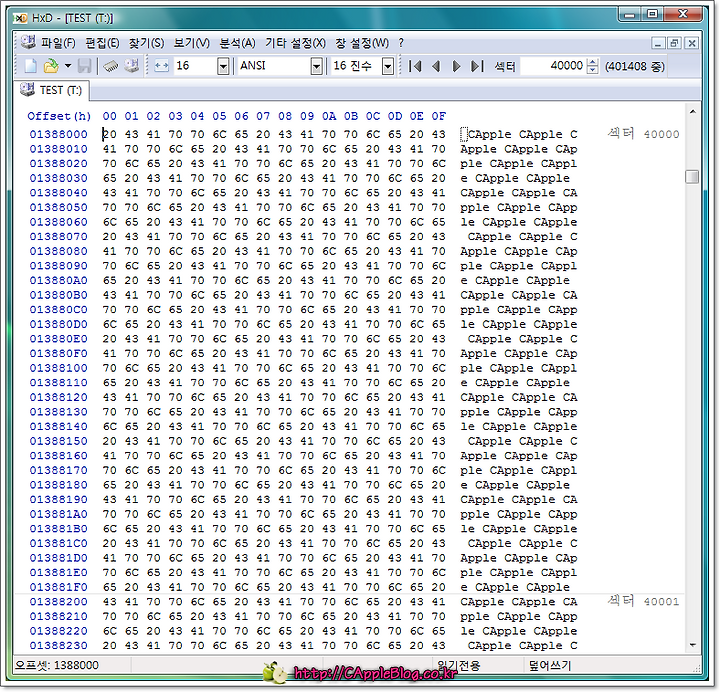Open the bytes per row dropdown arrow
This screenshot has width=720, height=692.
click(223, 67)
